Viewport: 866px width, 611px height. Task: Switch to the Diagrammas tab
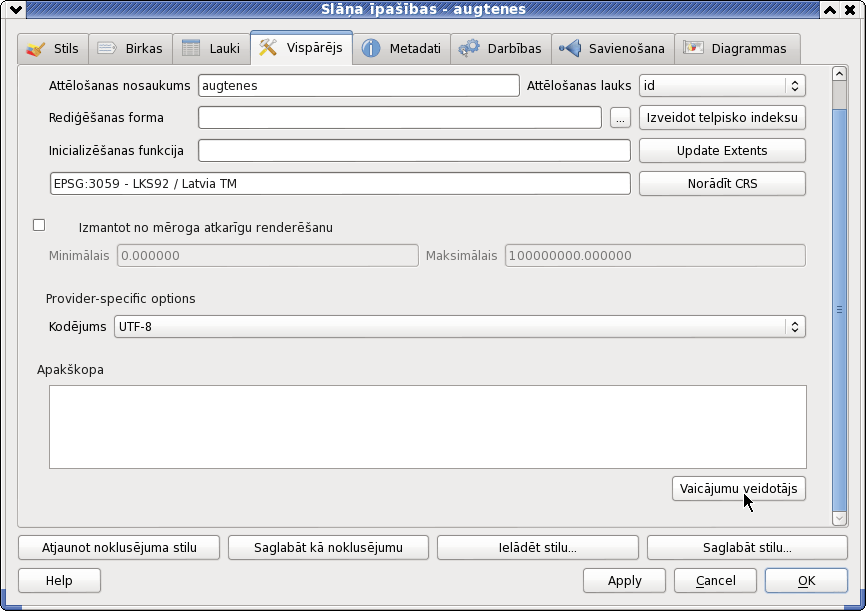click(737, 49)
